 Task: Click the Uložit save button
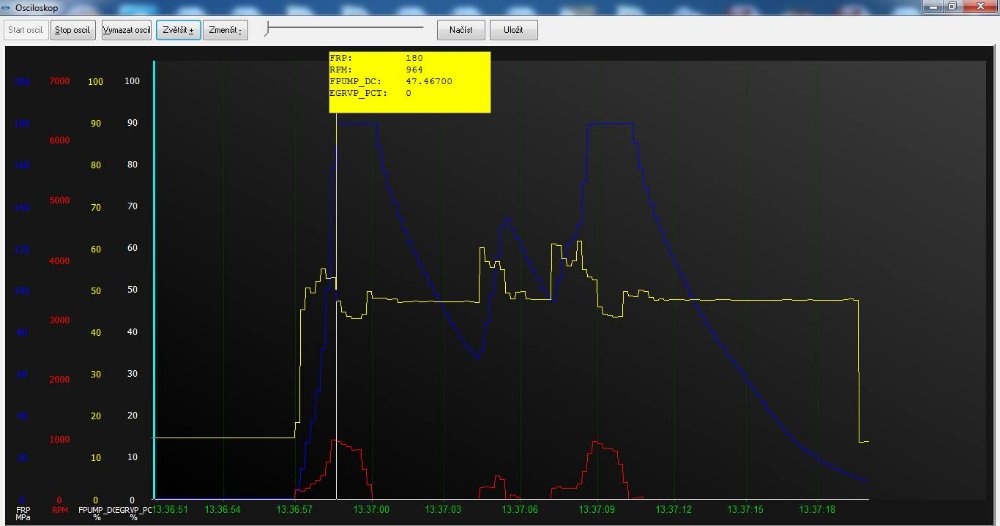[514, 30]
